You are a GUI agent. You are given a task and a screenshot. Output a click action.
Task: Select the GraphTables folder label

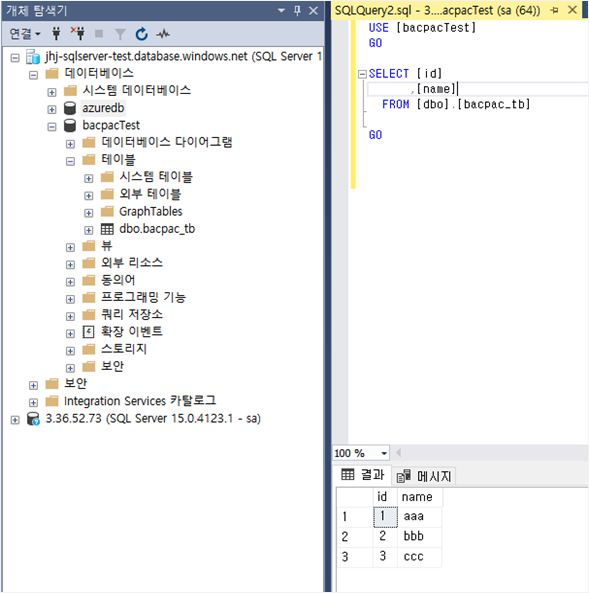coord(151,211)
